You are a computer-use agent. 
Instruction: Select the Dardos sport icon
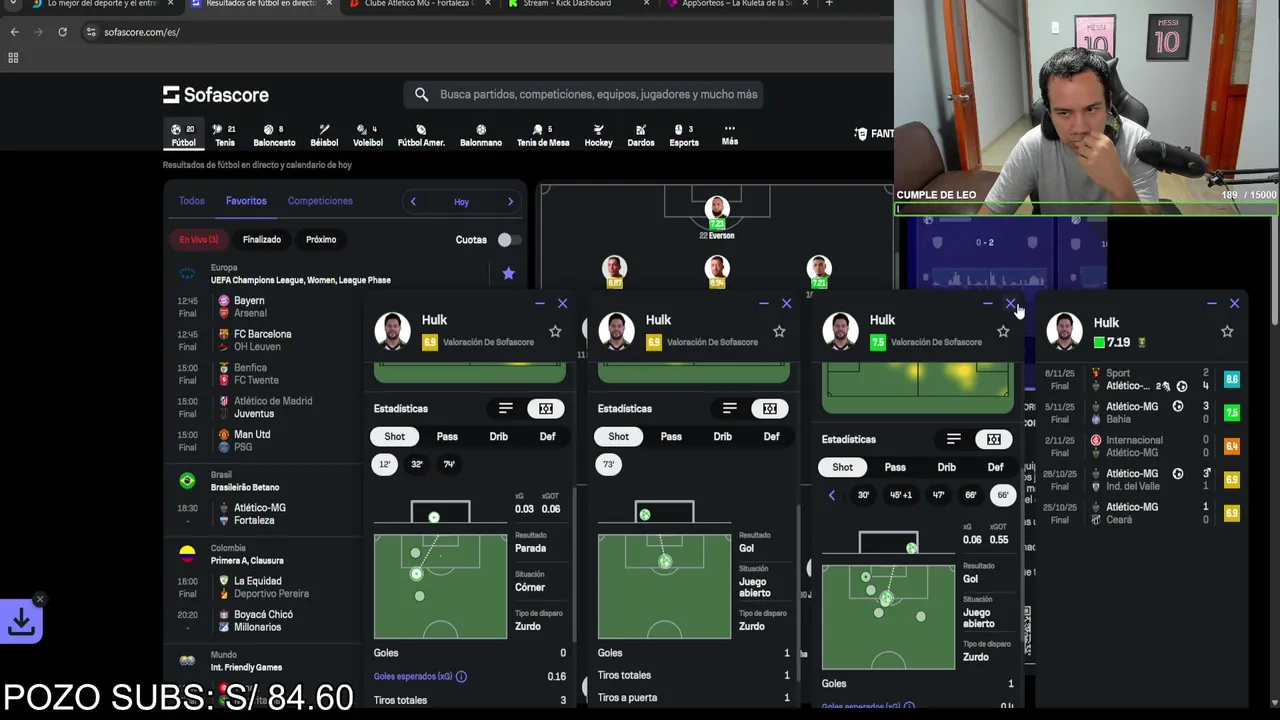[641, 135]
